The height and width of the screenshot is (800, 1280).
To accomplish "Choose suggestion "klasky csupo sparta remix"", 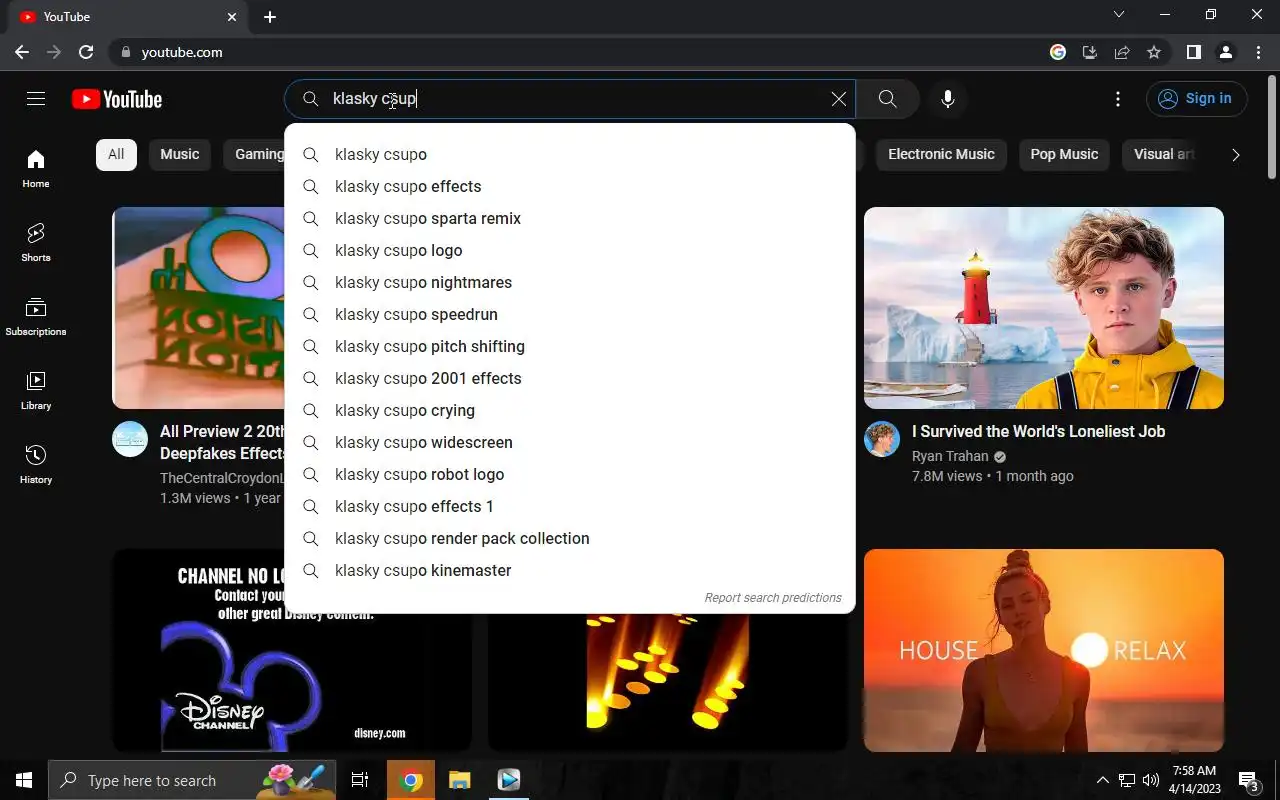I will click(x=570, y=218).
